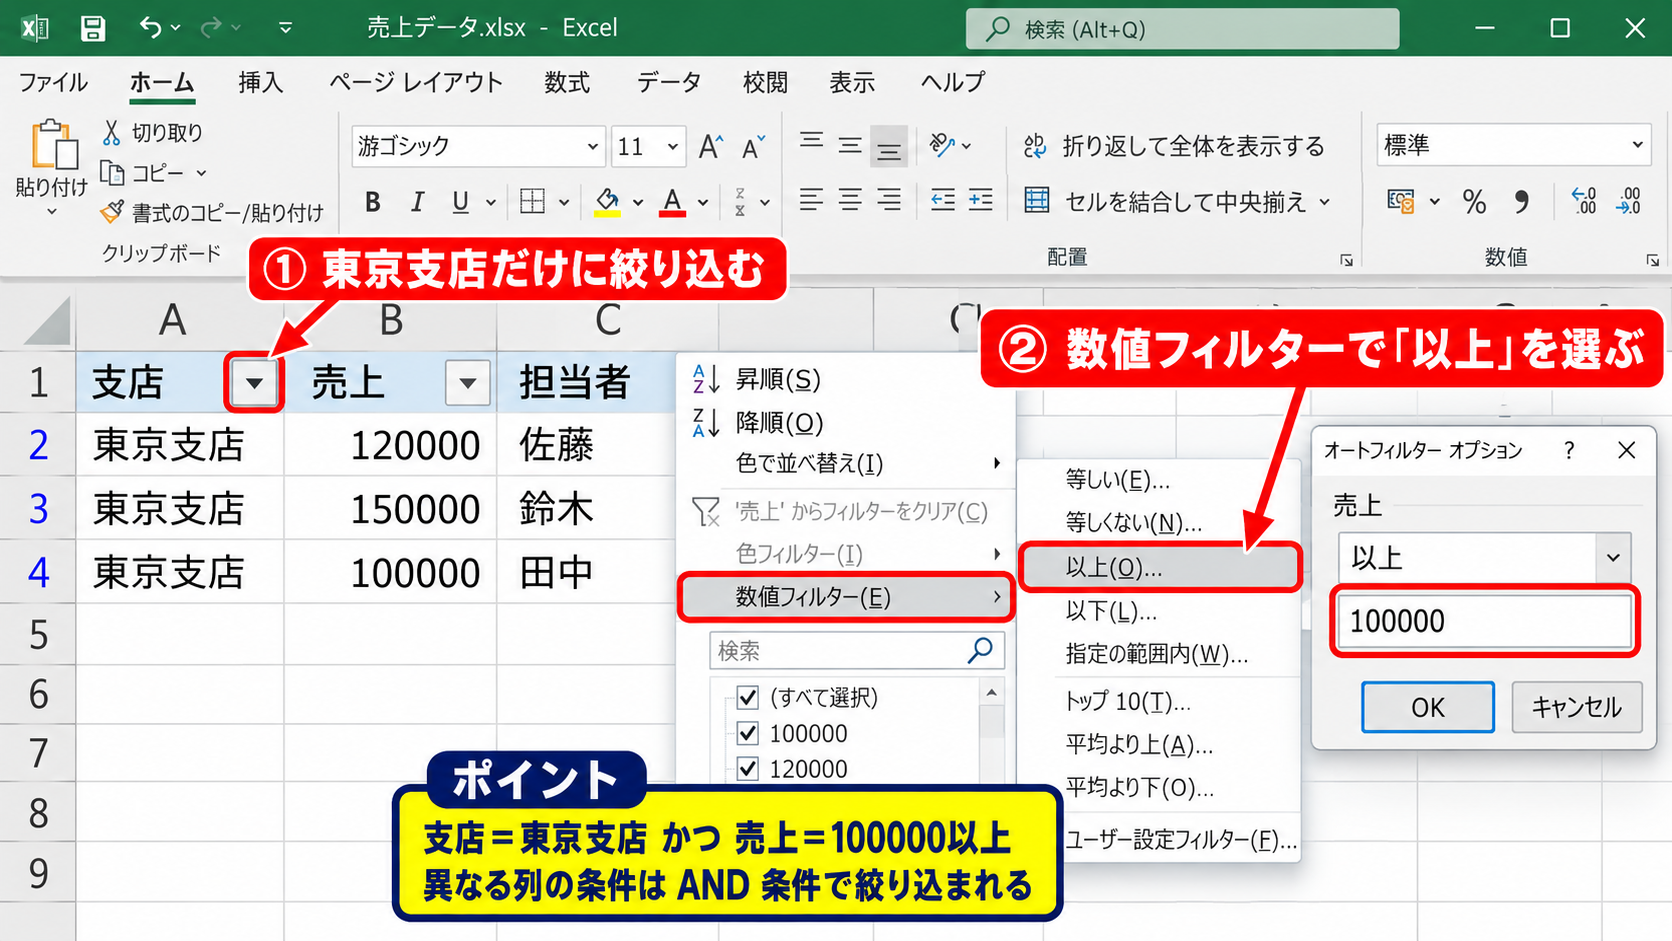Open the 挿入 ribbon tab
1672x941 pixels.
pos(260,82)
